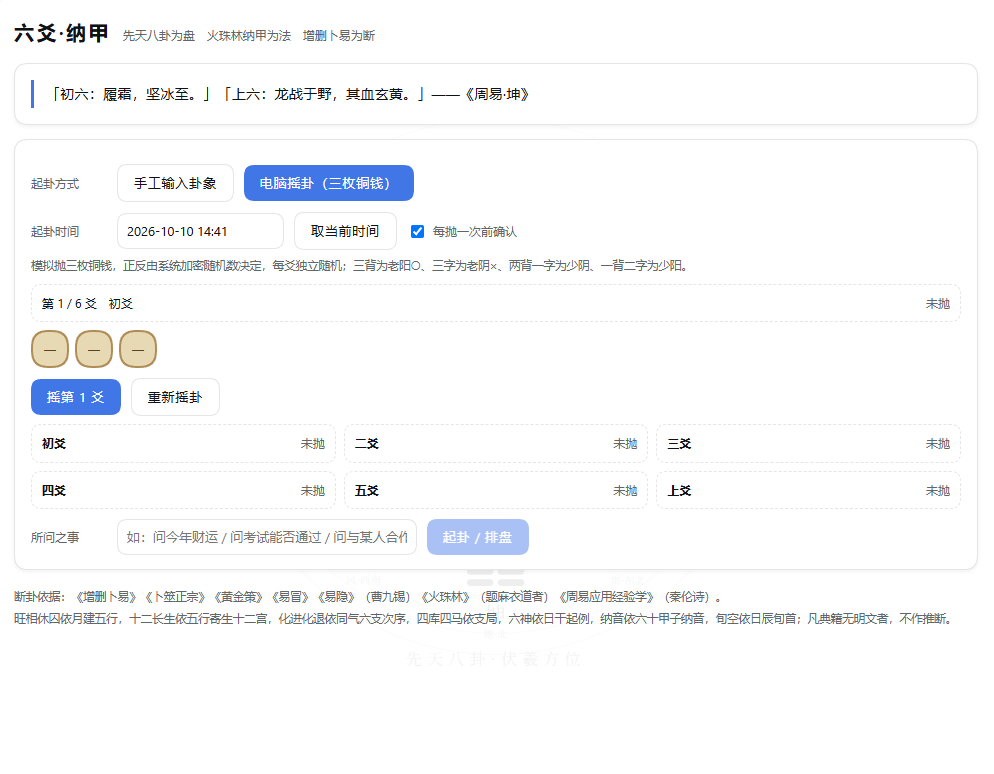Click the 断卦依据 references line
Image resolution: width=994 pixels, height=774 pixels.
pos(368,597)
